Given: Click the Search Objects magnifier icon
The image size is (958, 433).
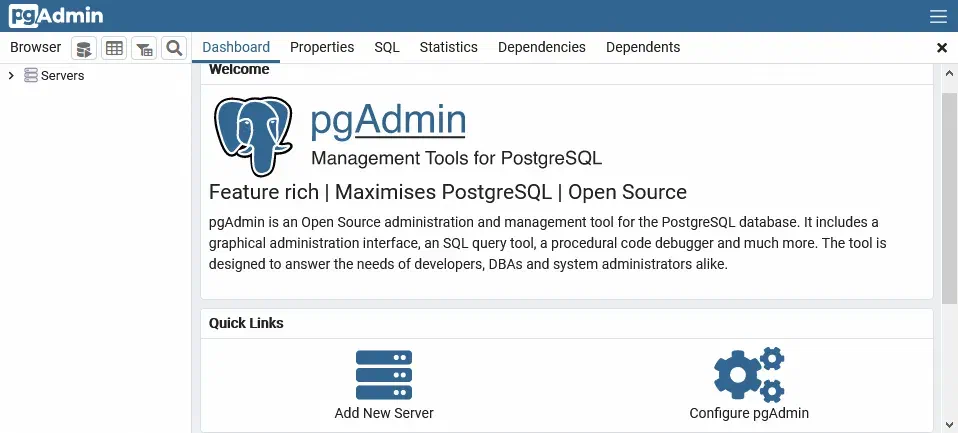Looking at the screenshot, I should click(174, 48).
